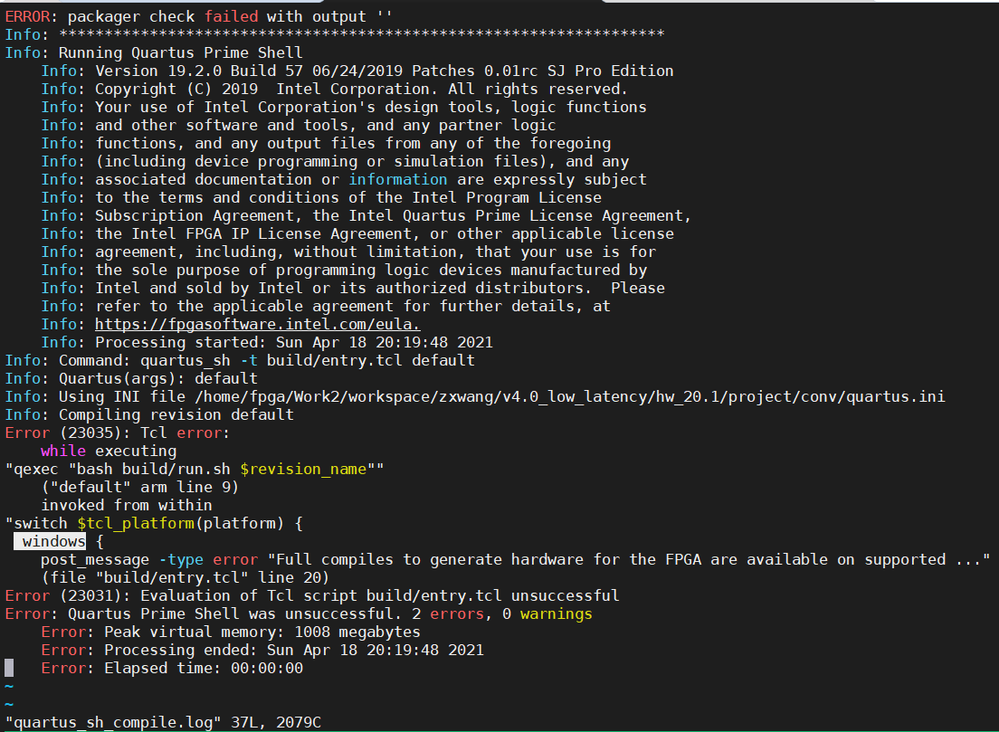Click the row of asterisks Info line

tap(334, 34)
